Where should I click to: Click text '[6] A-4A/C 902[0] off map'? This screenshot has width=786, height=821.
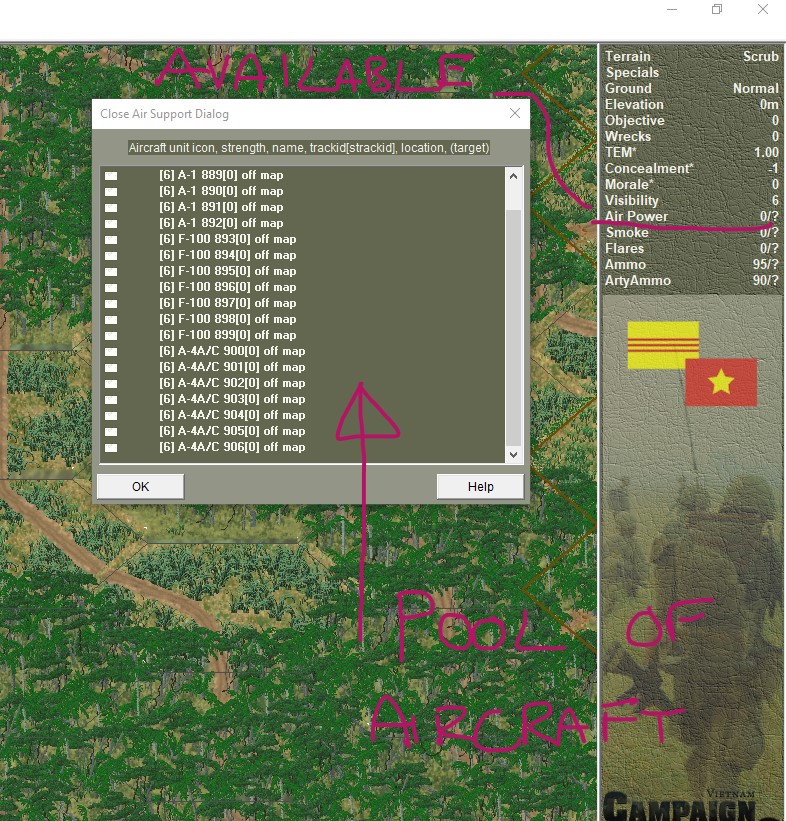(x=232, y=383)
